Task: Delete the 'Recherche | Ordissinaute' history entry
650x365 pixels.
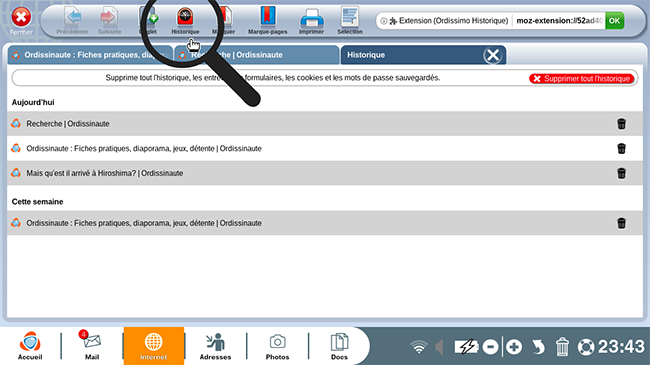Action: 621,124
